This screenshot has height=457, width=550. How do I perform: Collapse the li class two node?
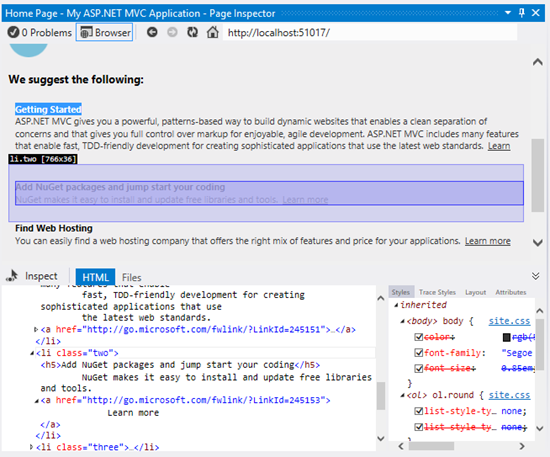[32, 353]
